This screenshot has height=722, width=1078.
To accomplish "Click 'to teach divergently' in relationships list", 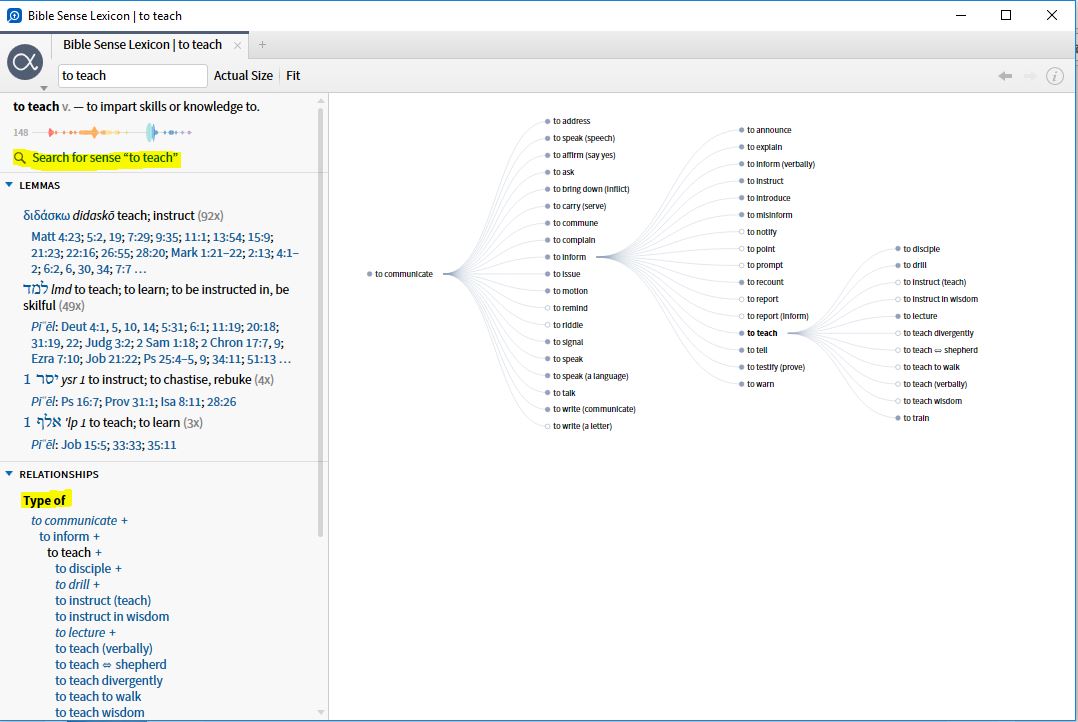I will (x=109, y=681).
